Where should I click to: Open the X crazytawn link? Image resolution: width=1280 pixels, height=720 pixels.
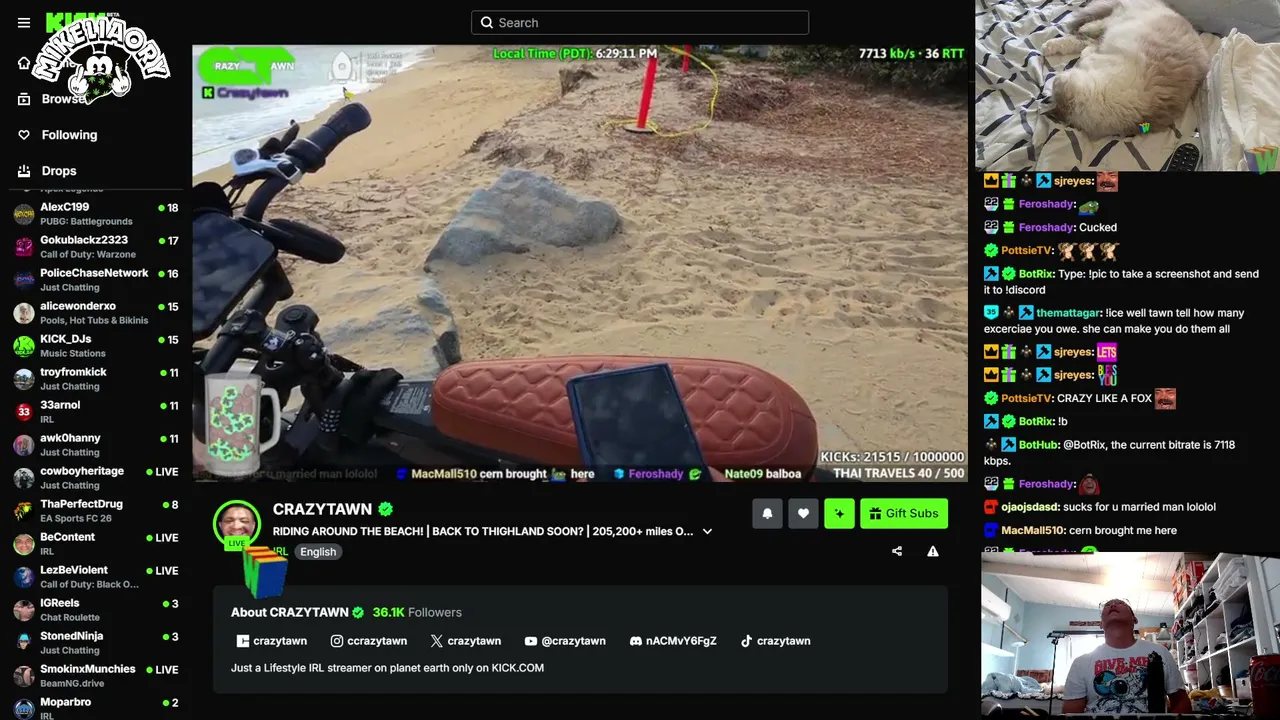coord(466,641)
